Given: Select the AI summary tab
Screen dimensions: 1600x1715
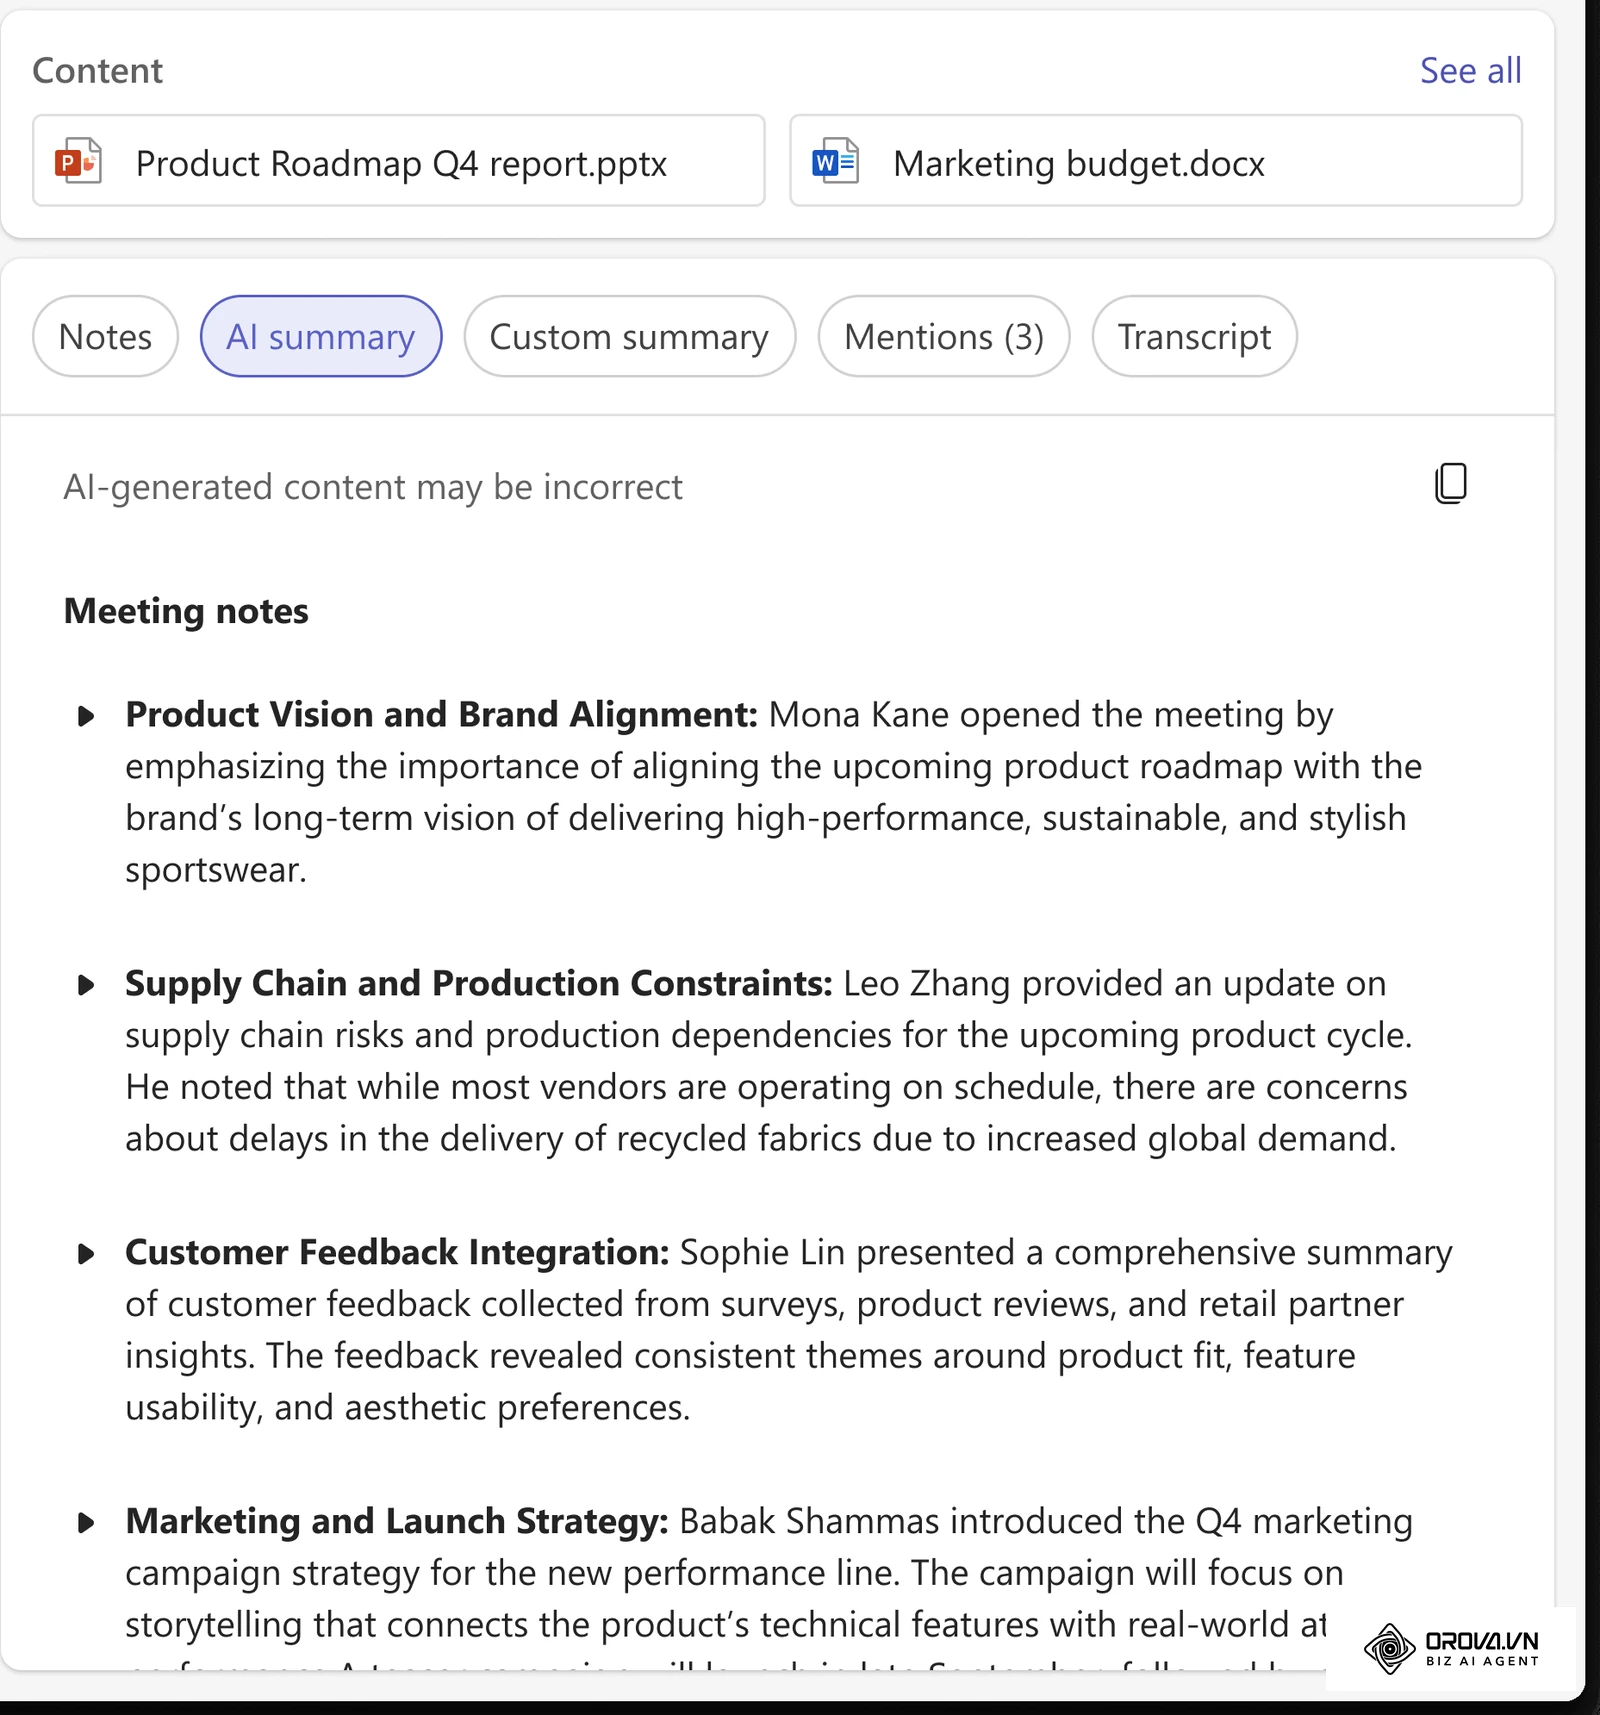Looking at the screenshot, I should pos(321,336).
